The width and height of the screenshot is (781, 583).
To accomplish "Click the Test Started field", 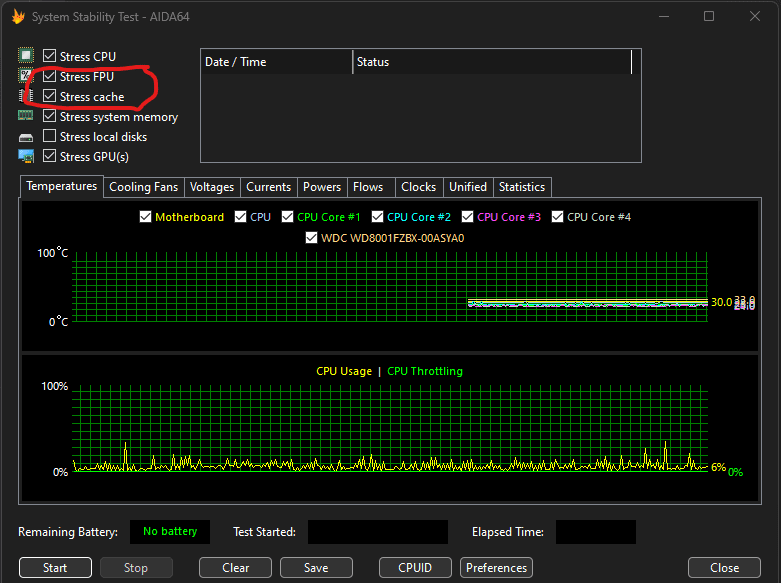I will (x=378, y=532).
